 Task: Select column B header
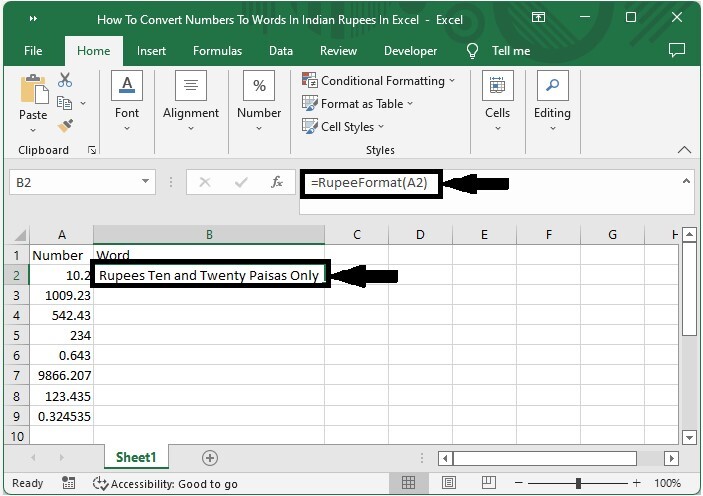tap(209, 235)
